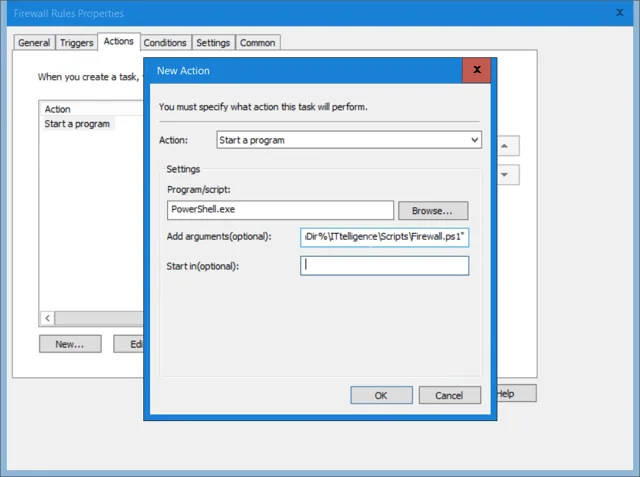
Task: Confirm the new action with OK
Action: 381,395
